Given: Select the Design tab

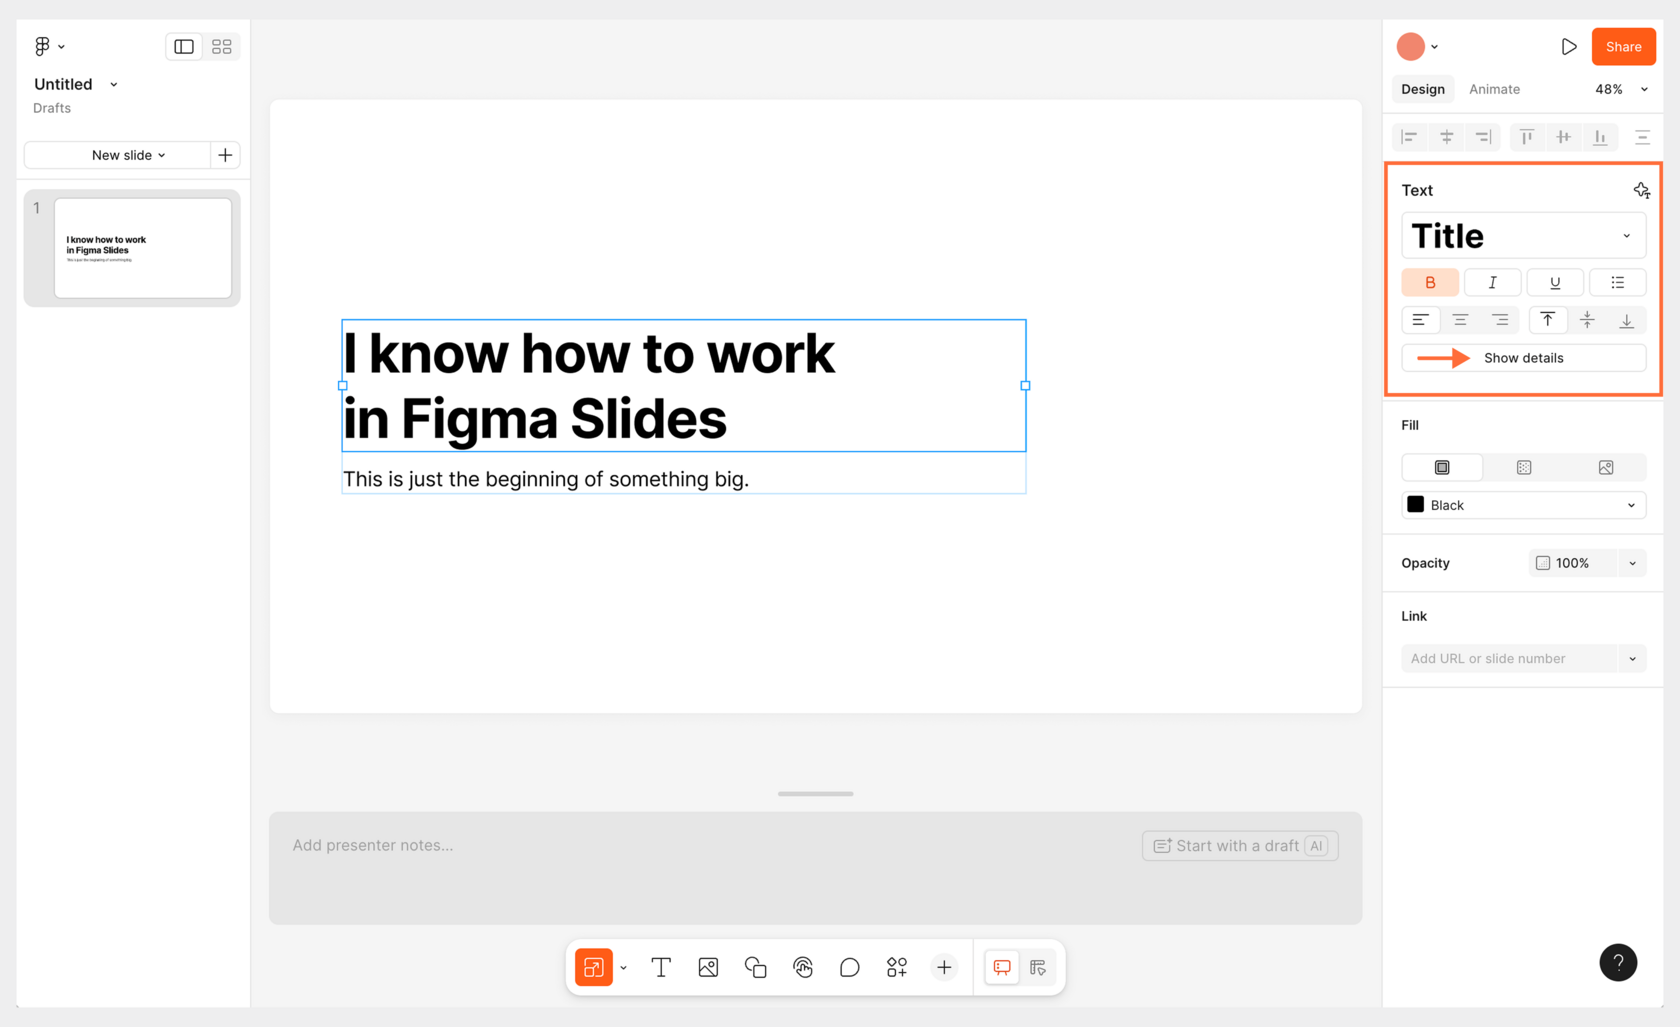Looking at the screenshot, I should [x=1422, y=89].
